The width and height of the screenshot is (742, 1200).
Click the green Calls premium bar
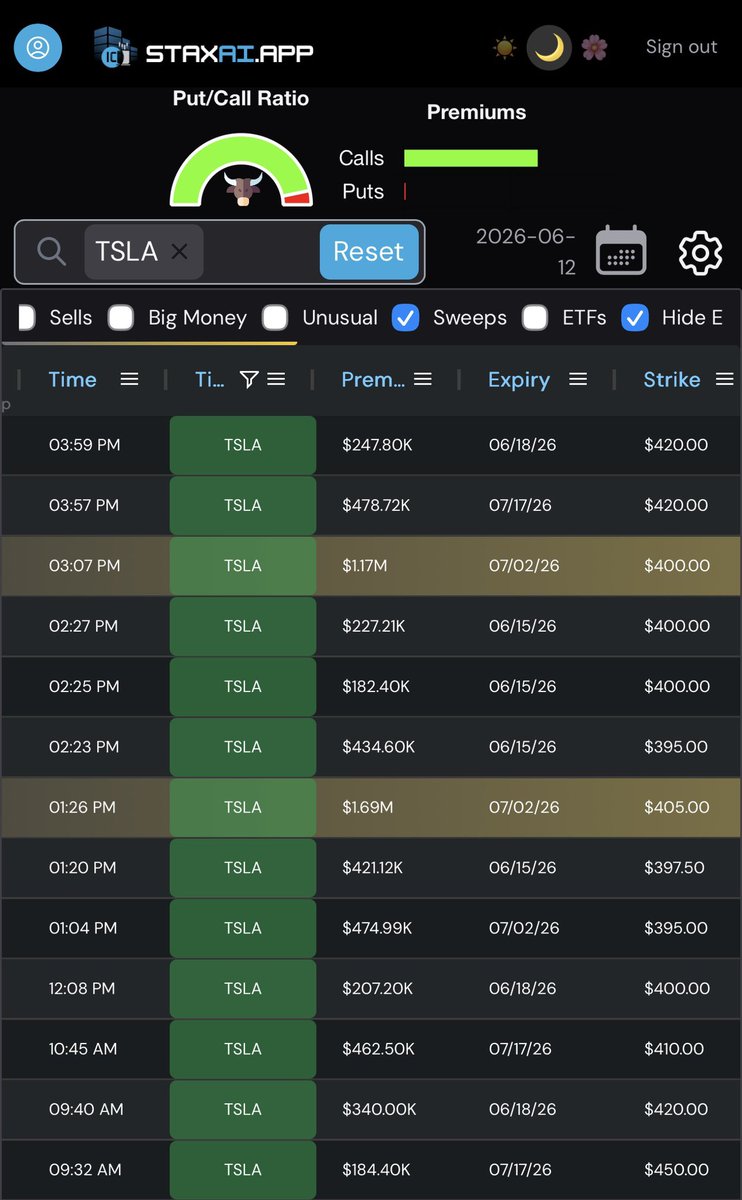(471, 158)
